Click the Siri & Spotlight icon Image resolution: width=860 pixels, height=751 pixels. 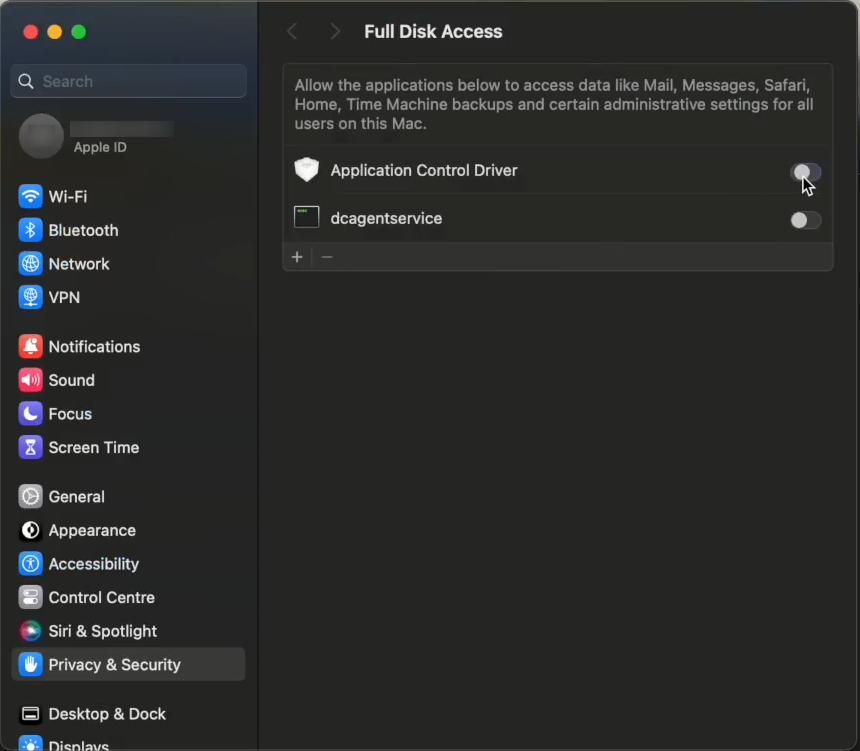click(31, 631)
